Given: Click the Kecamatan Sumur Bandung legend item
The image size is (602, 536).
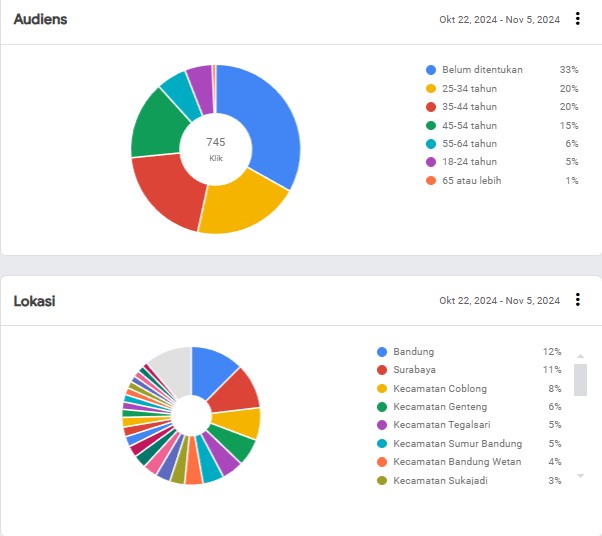Looking at the screenshot, I should (457, 444).
